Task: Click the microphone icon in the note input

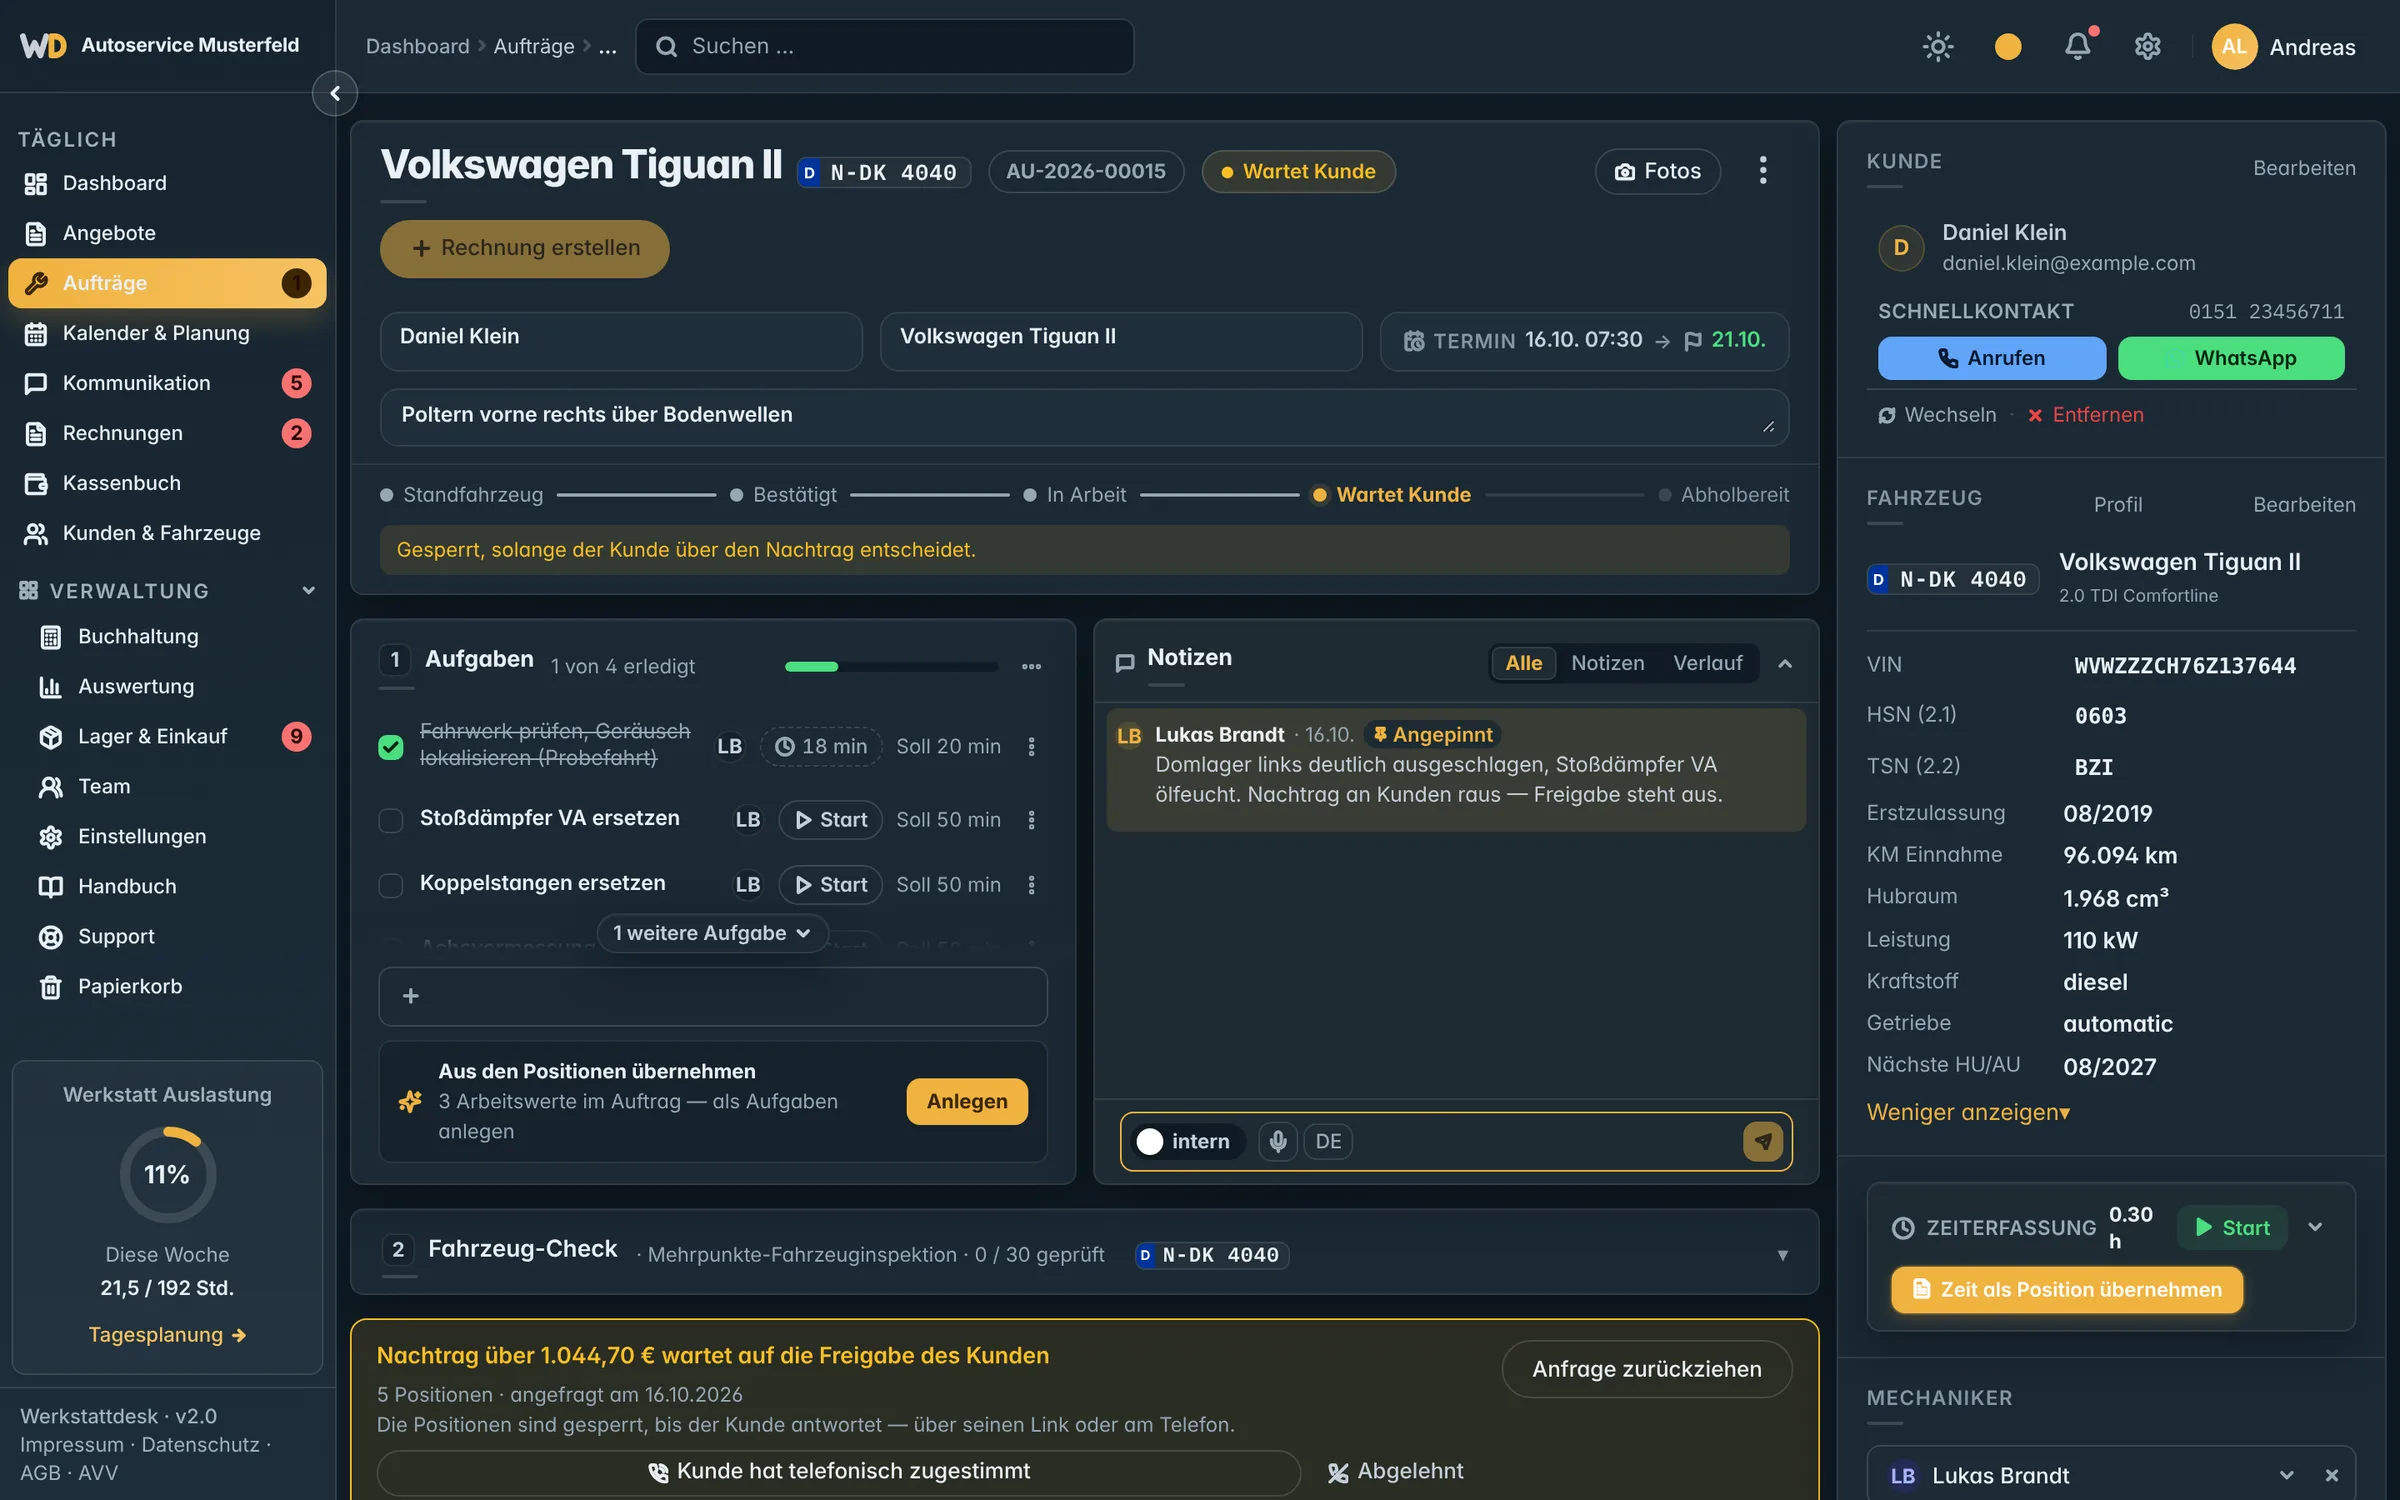Action: tap(1277, 1141)
